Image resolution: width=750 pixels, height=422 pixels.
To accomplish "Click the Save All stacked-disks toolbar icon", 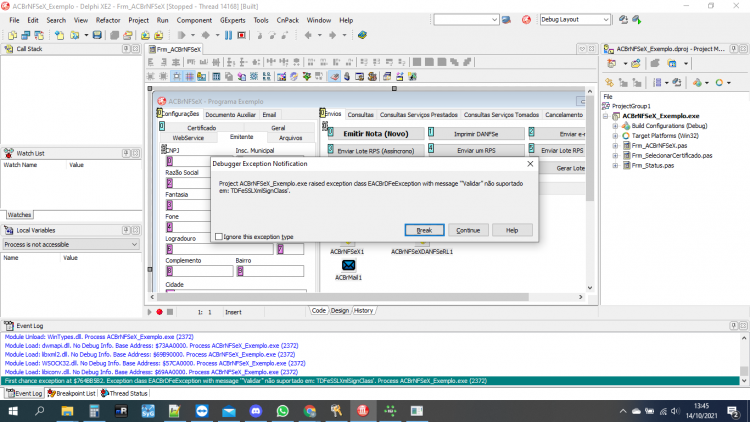I will tap(114, 35).
